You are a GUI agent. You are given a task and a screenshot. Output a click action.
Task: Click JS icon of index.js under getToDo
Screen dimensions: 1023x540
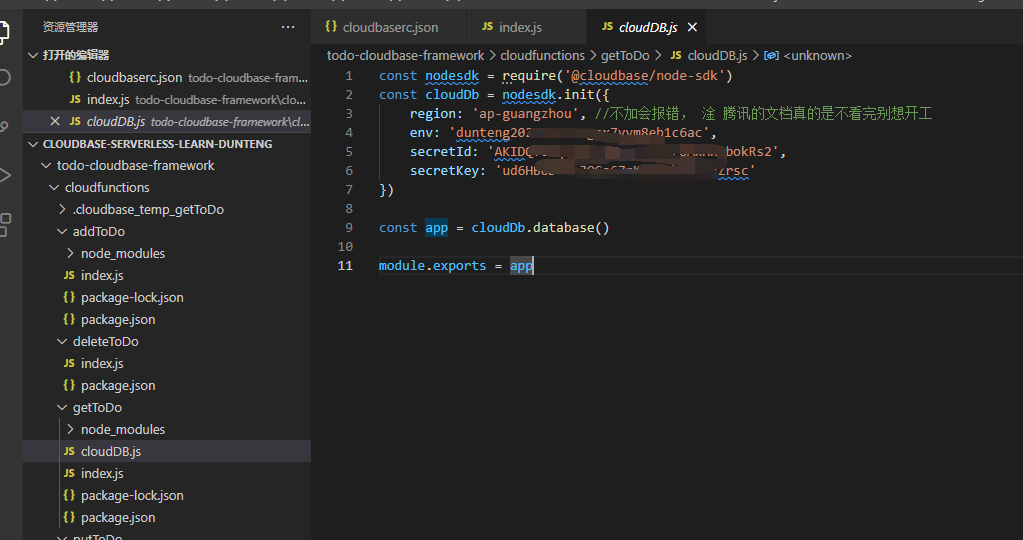coord(69,473)
